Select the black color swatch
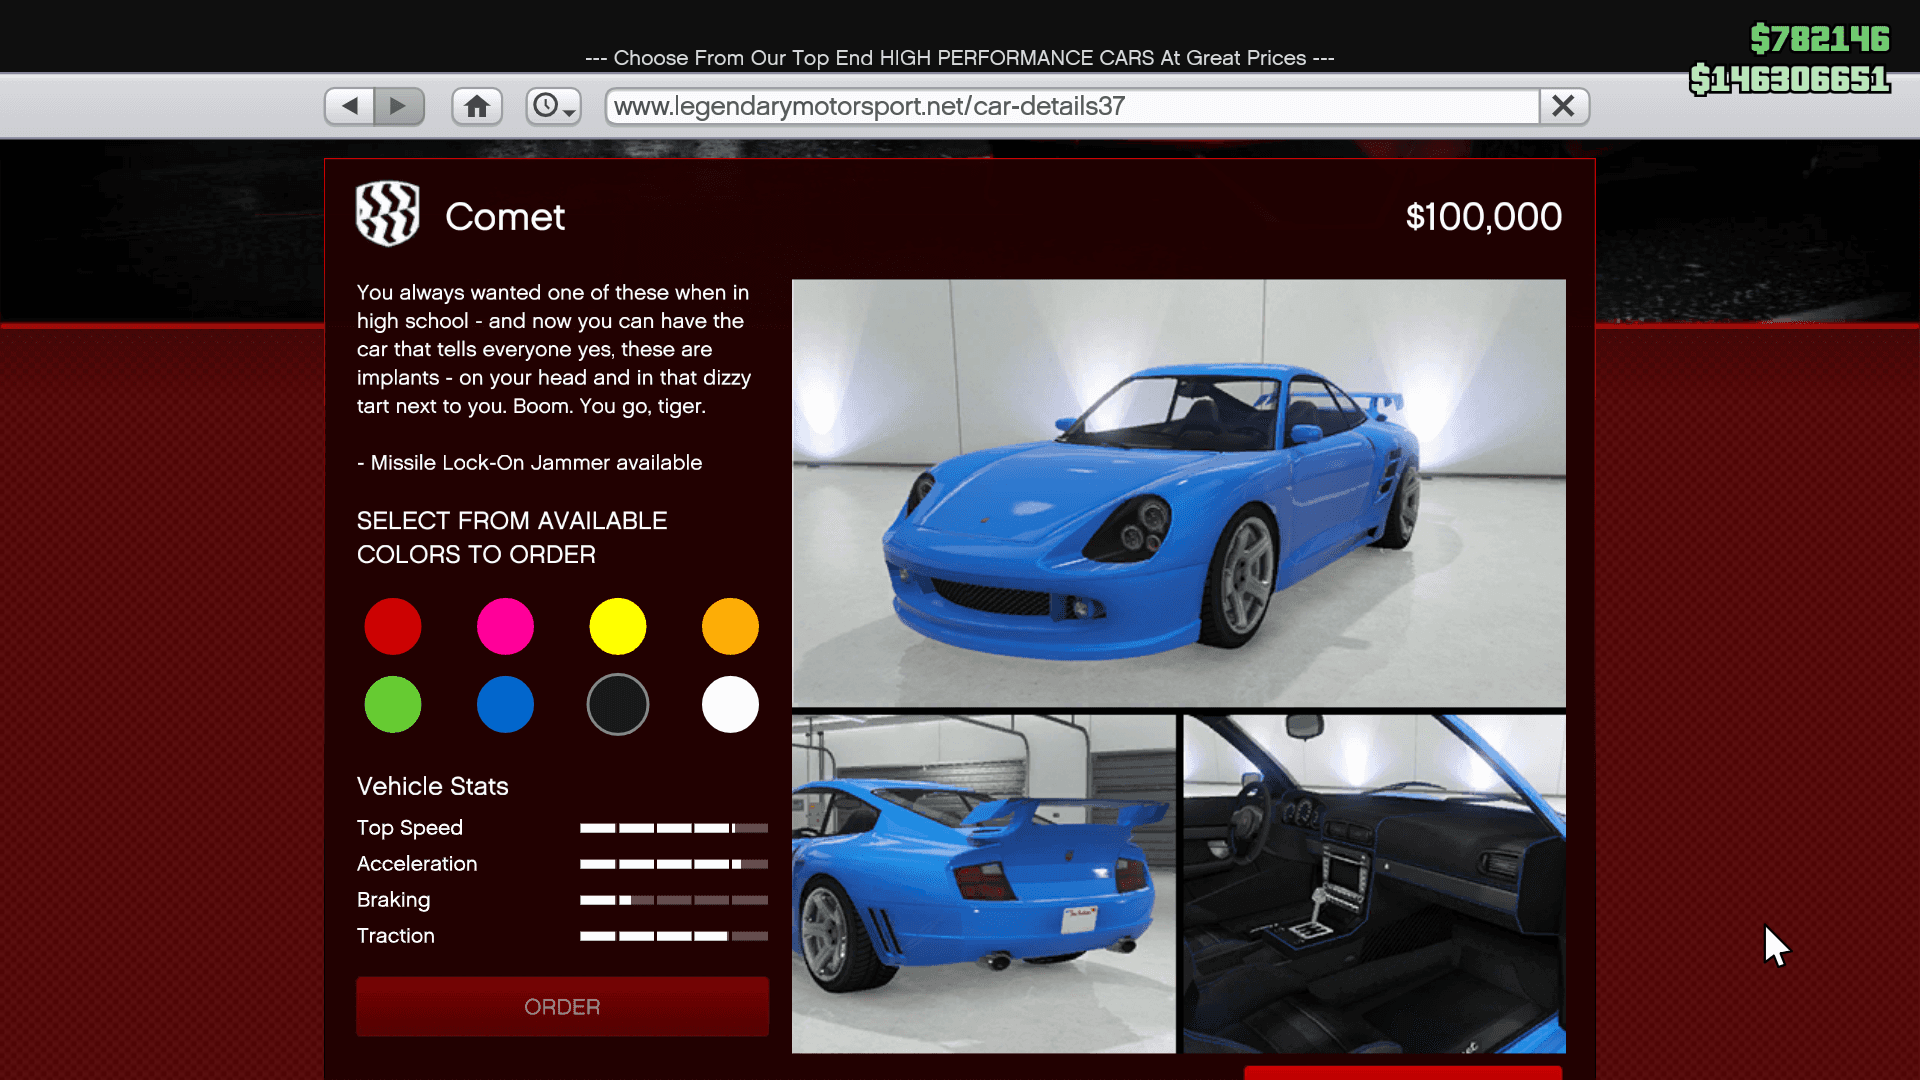The width and height of the screenshot is (1920, 1080). coord(618,705)
